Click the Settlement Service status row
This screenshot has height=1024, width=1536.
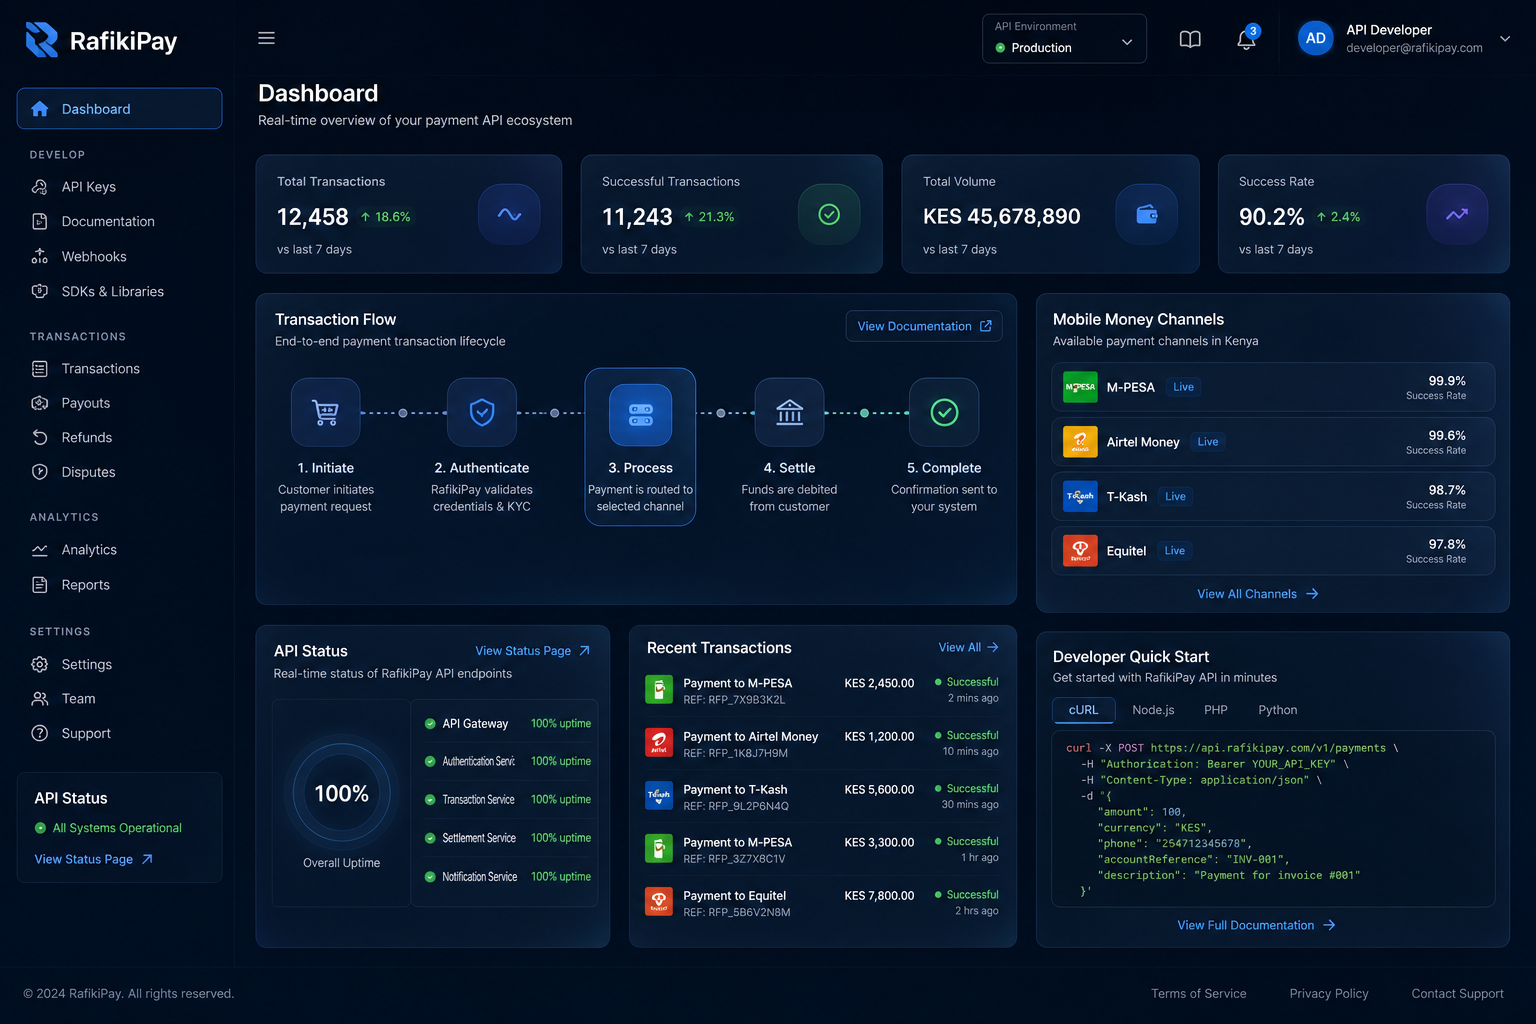click(x=508, y=838)
